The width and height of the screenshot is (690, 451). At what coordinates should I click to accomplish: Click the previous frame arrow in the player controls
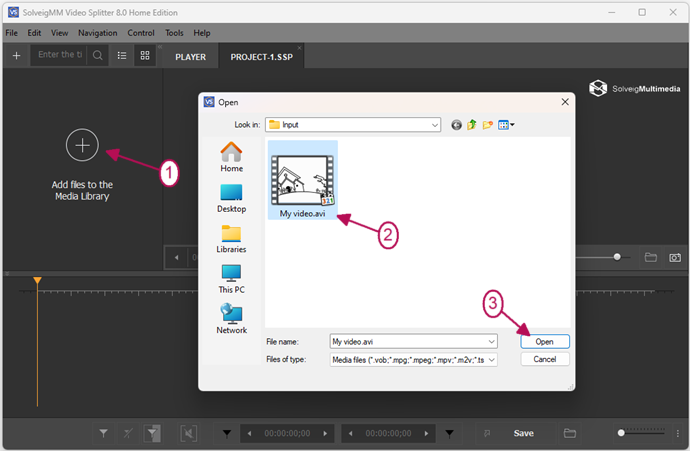tap(176, 257)
